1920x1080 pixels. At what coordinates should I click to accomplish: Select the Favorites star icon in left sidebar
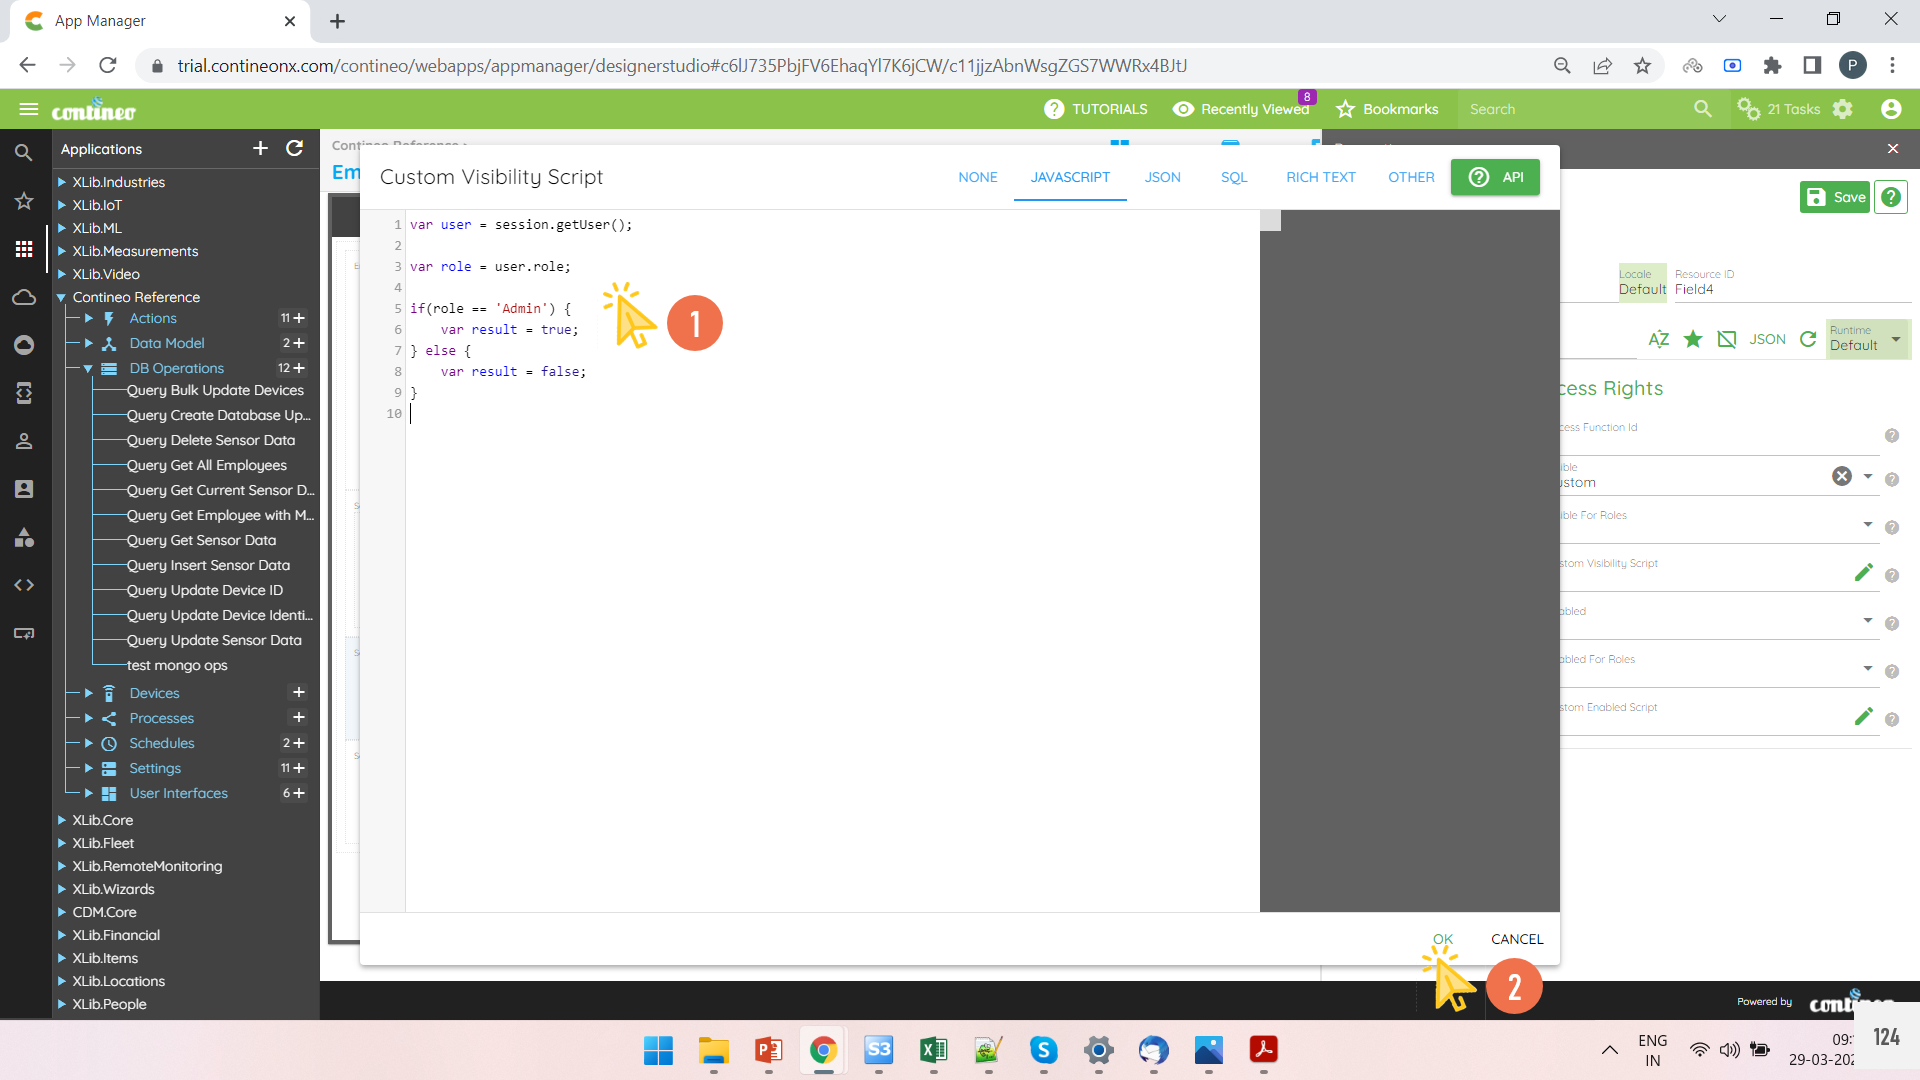point(24,200)
